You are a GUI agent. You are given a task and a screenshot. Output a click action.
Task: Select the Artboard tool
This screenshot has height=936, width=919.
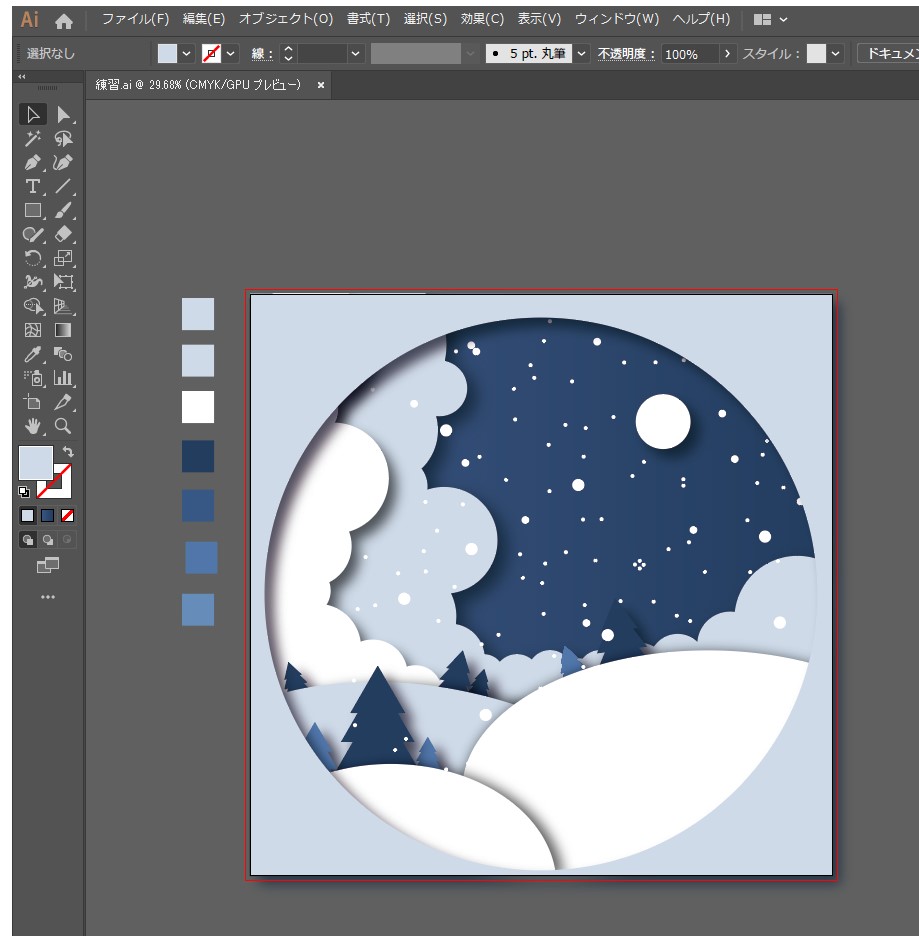pyautogui.click(x=33, y=402)
